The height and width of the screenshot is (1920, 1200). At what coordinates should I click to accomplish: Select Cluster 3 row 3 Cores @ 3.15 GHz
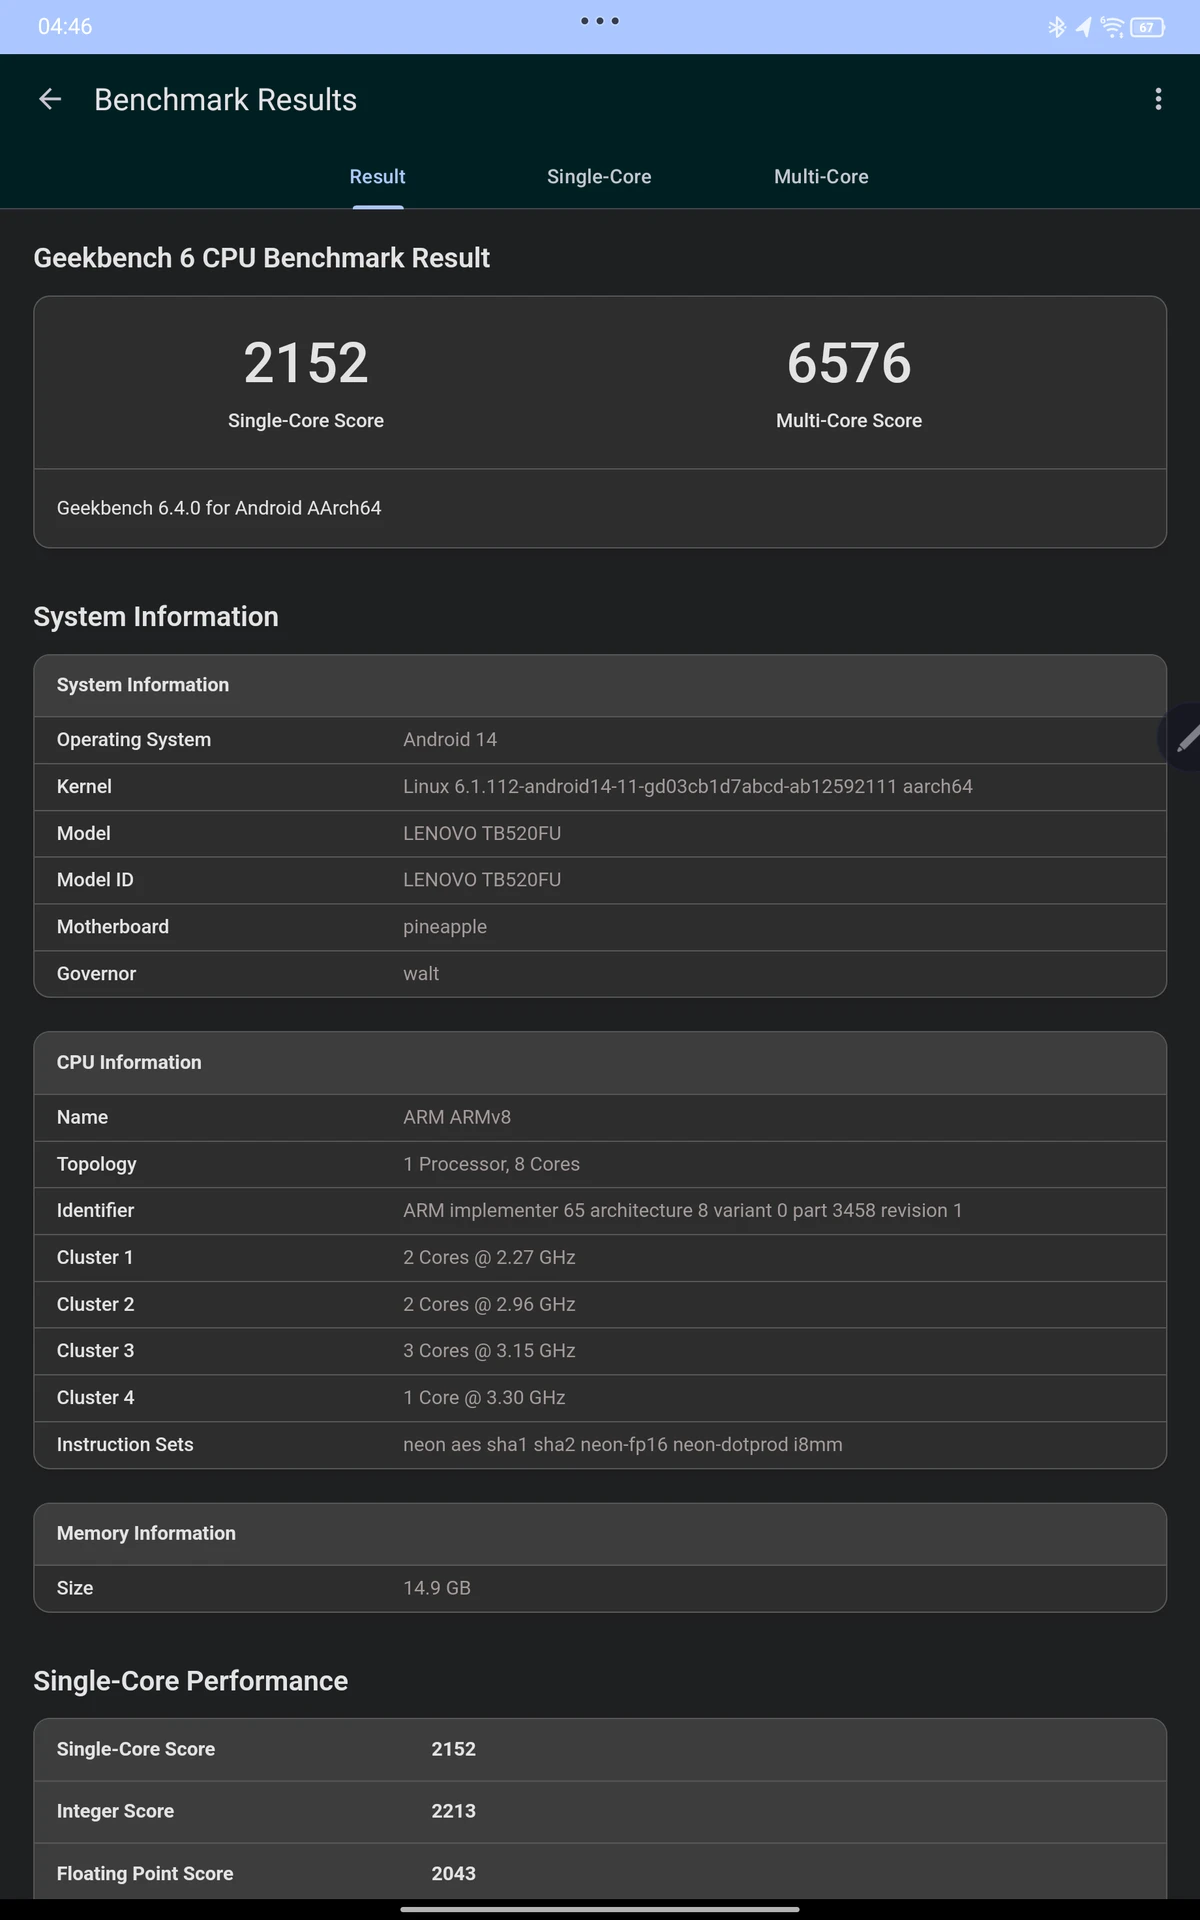point(600,1351)
